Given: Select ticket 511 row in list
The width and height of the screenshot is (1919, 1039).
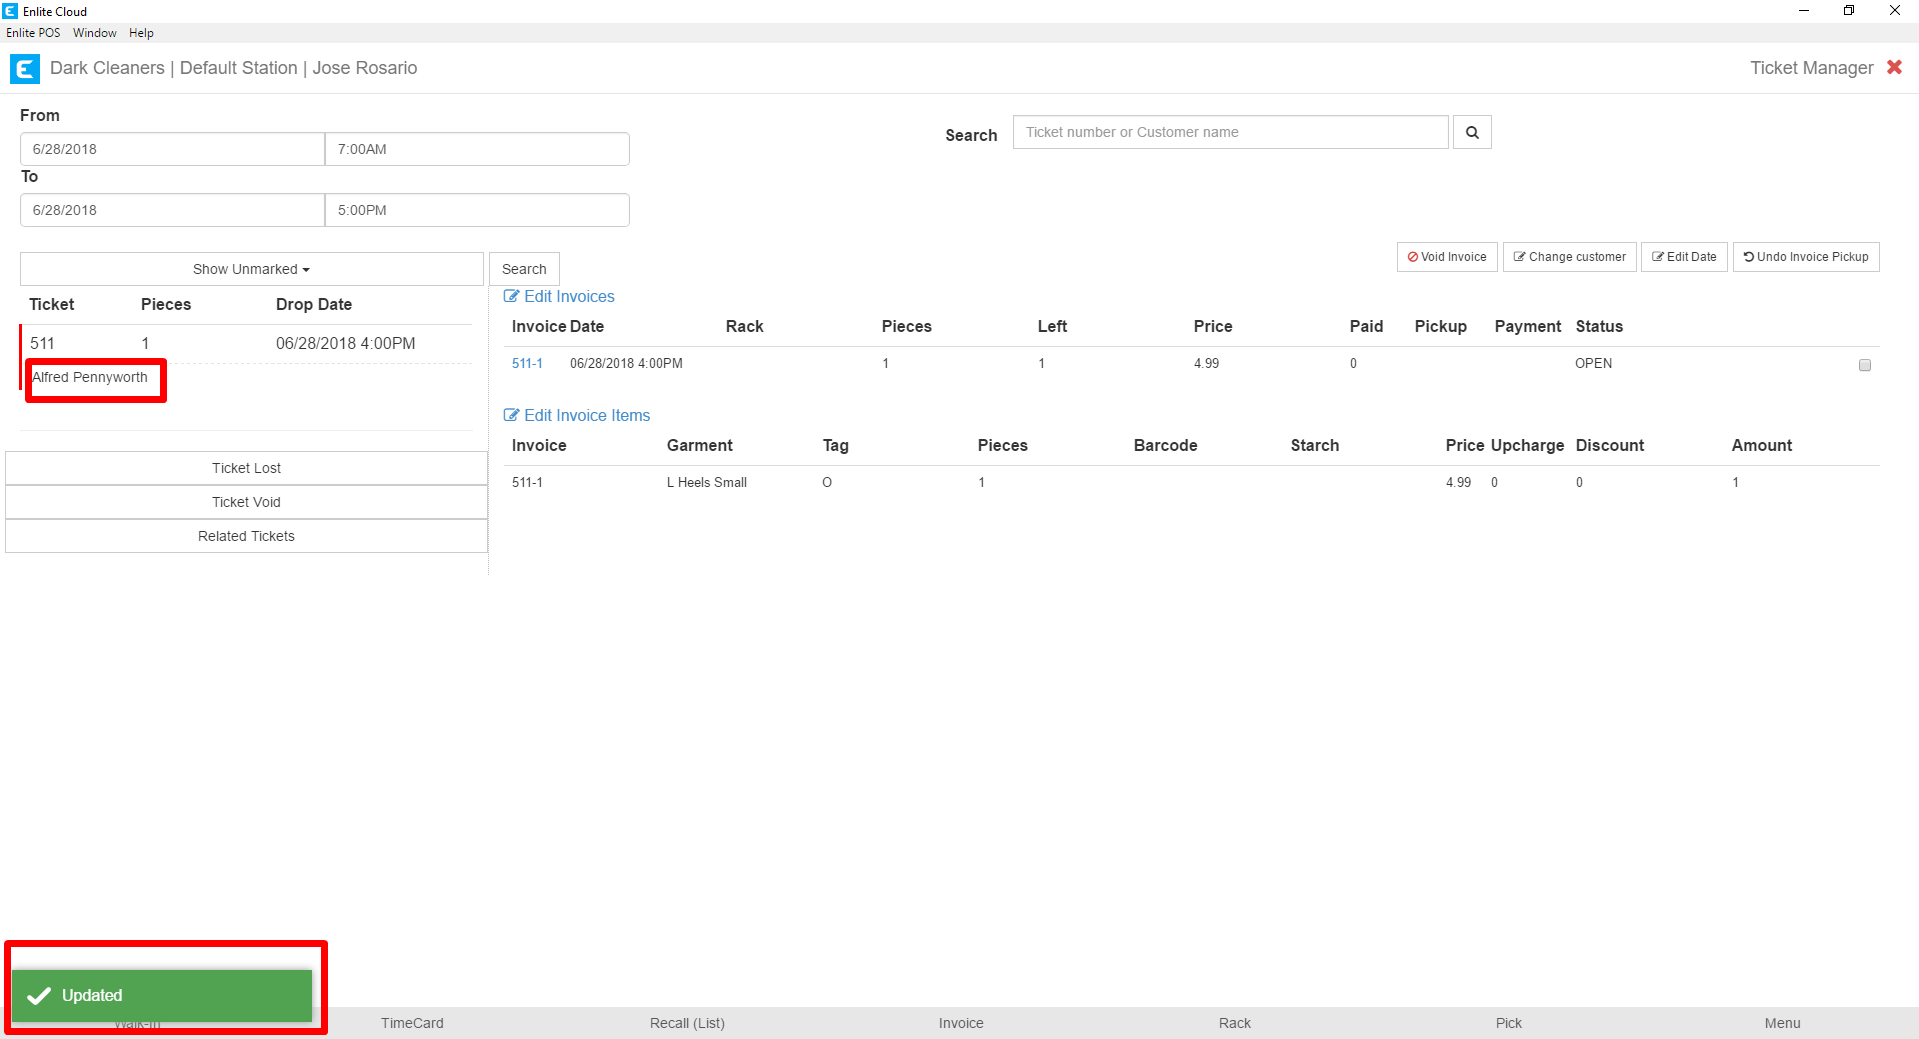Looking at the screenshot, I should (x=246, y=343).
